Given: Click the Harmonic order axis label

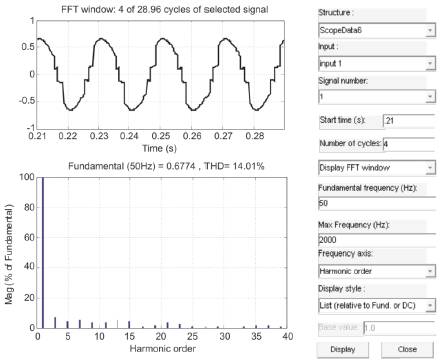Looking at the screenshot, I should tap(162, 349).
